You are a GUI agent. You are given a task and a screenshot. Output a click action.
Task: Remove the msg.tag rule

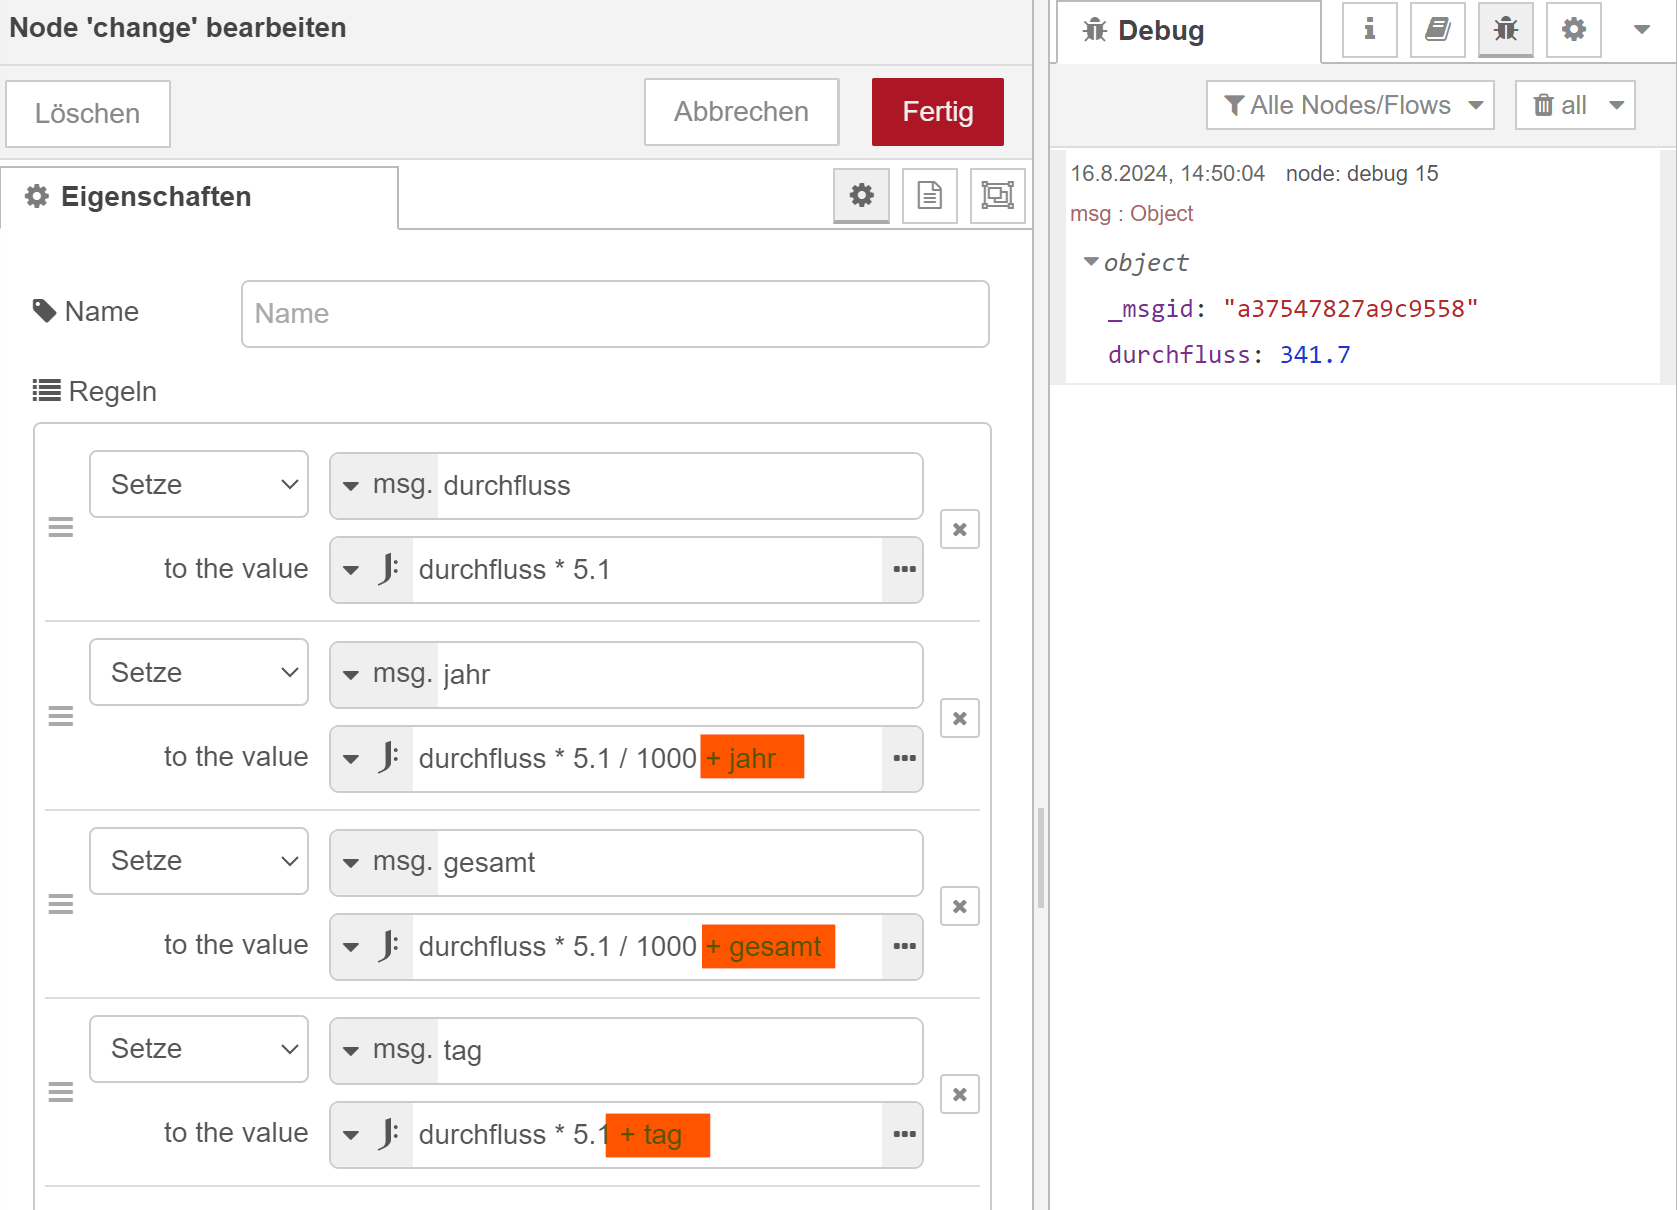pos(959,1094)
